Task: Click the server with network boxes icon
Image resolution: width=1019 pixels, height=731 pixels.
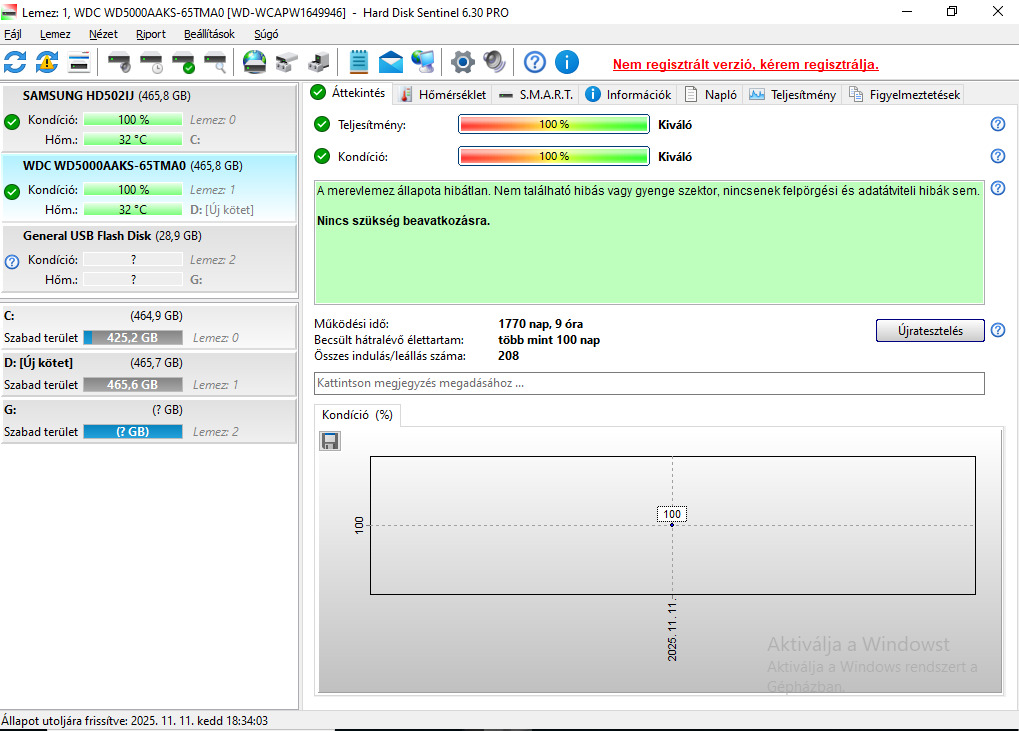Action: pos(318,62)
